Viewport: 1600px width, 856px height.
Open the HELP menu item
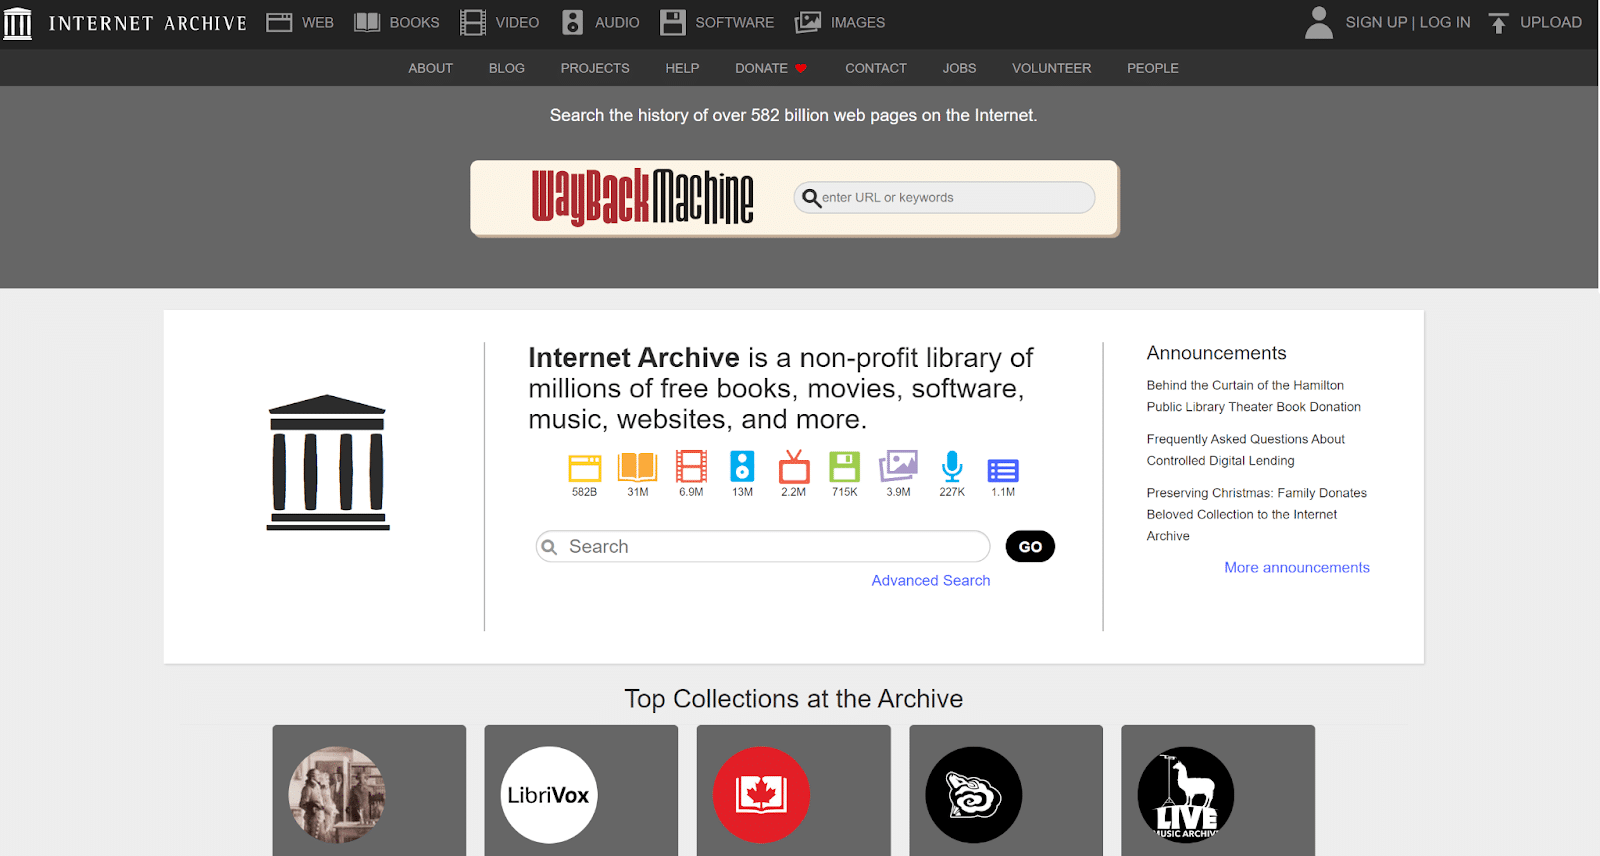(682, 68)
